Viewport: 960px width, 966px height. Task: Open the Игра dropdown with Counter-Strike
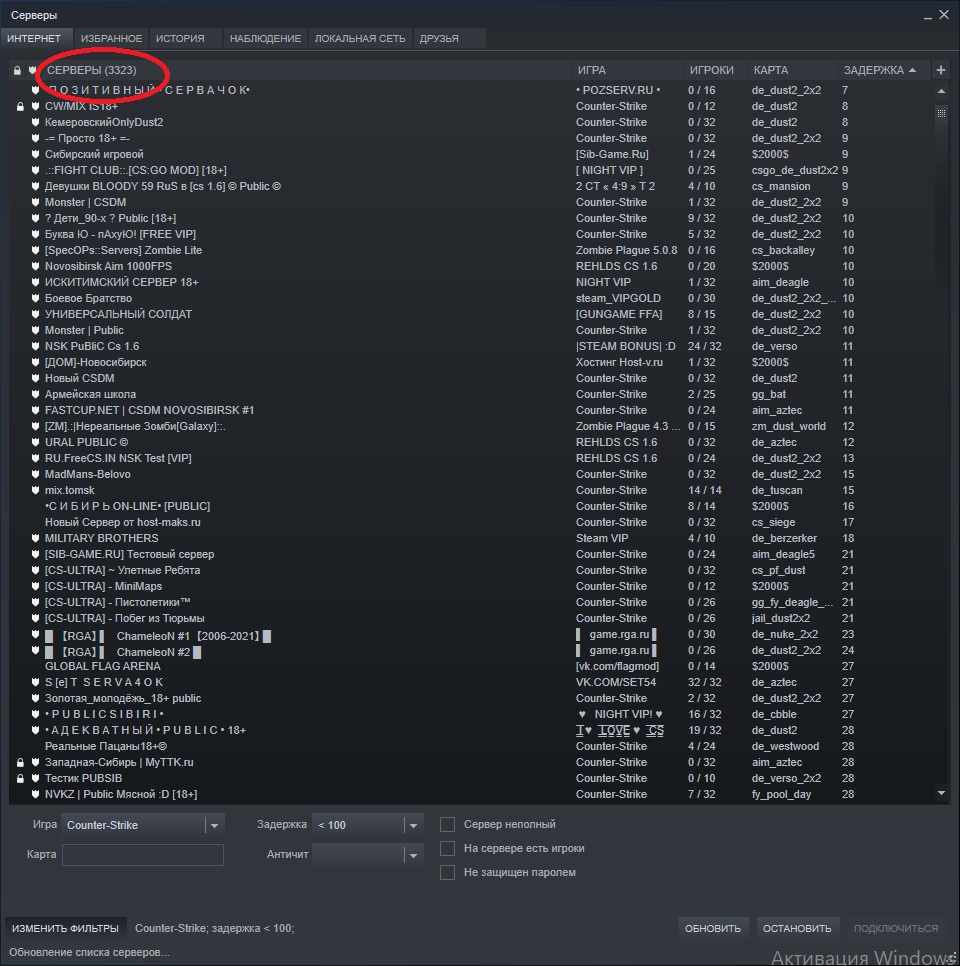[142, 825]
